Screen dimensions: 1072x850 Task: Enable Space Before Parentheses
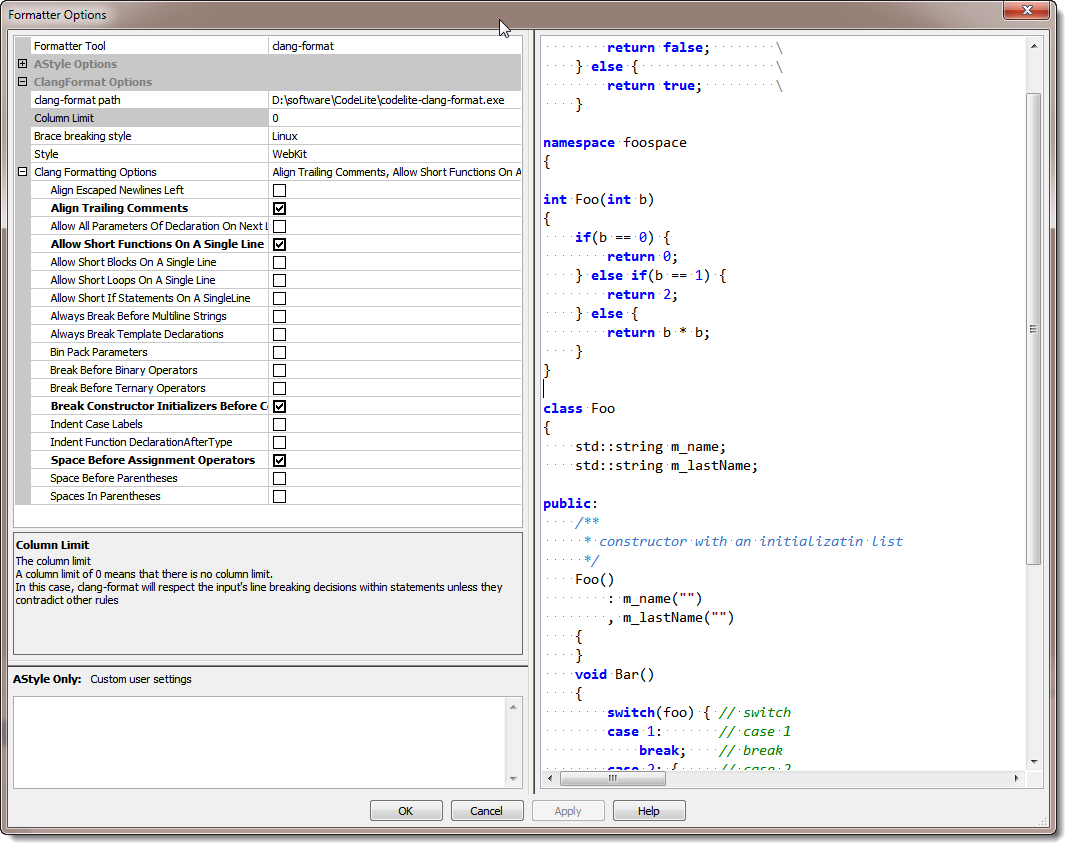coord(280,478)
